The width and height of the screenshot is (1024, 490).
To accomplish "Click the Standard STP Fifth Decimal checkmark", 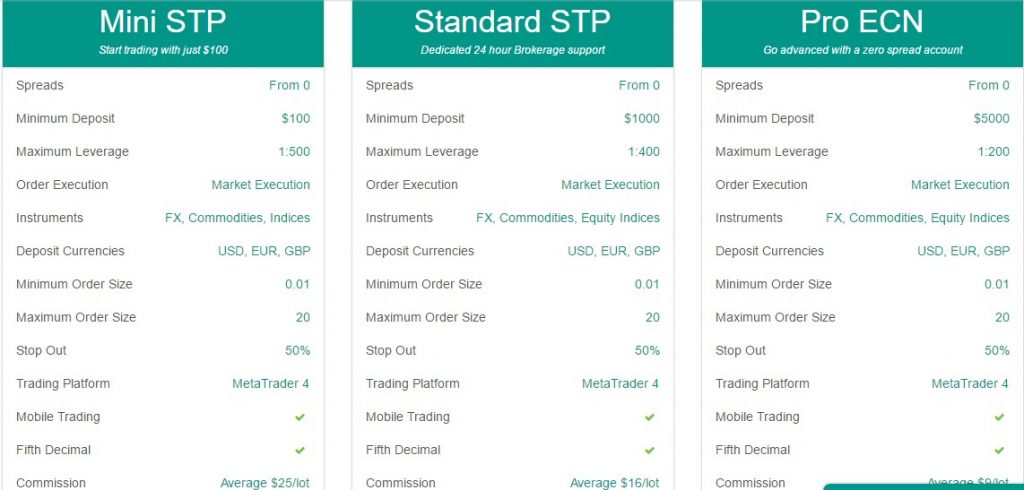I will point(649,450).
